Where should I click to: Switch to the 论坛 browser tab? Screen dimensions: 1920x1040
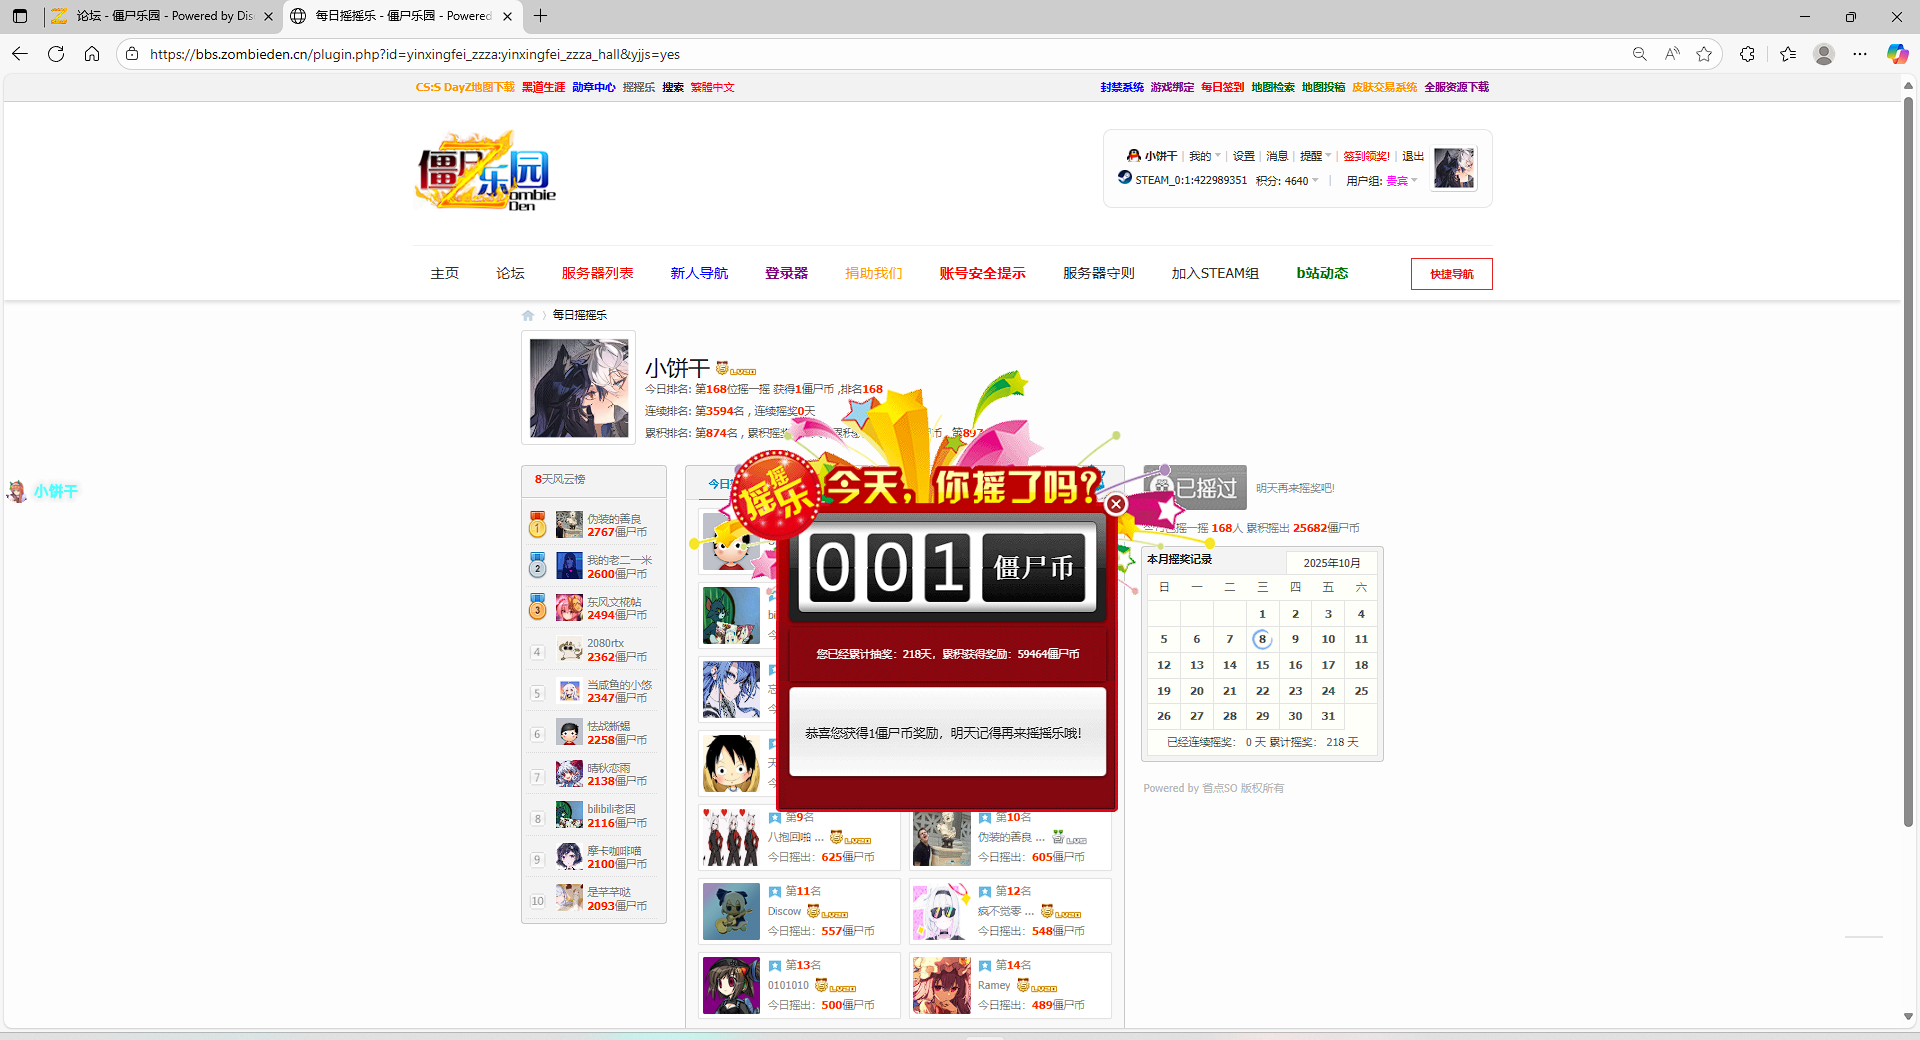click(x=160, y=16)
